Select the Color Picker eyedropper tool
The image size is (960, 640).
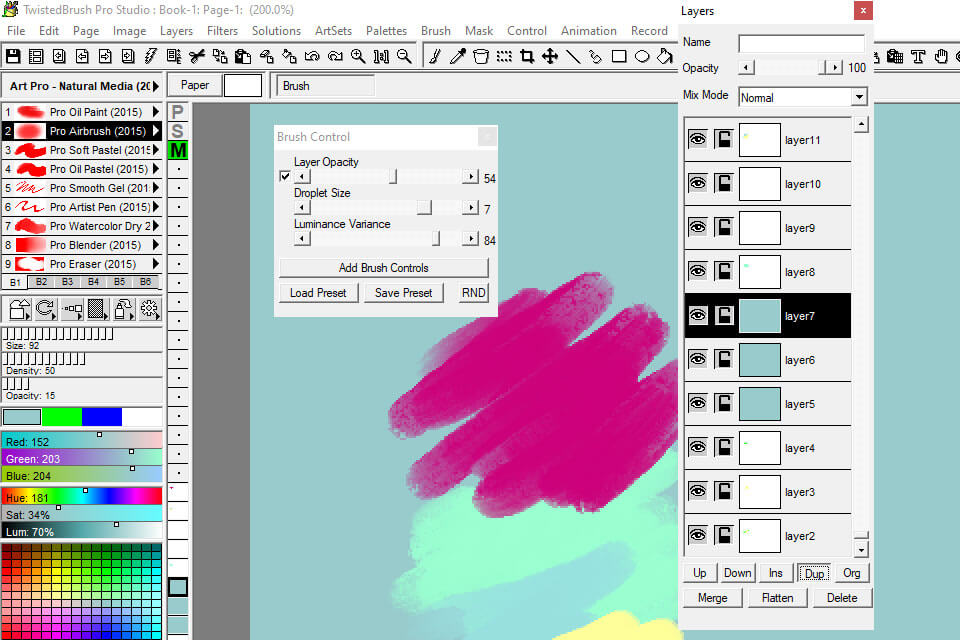458,56
